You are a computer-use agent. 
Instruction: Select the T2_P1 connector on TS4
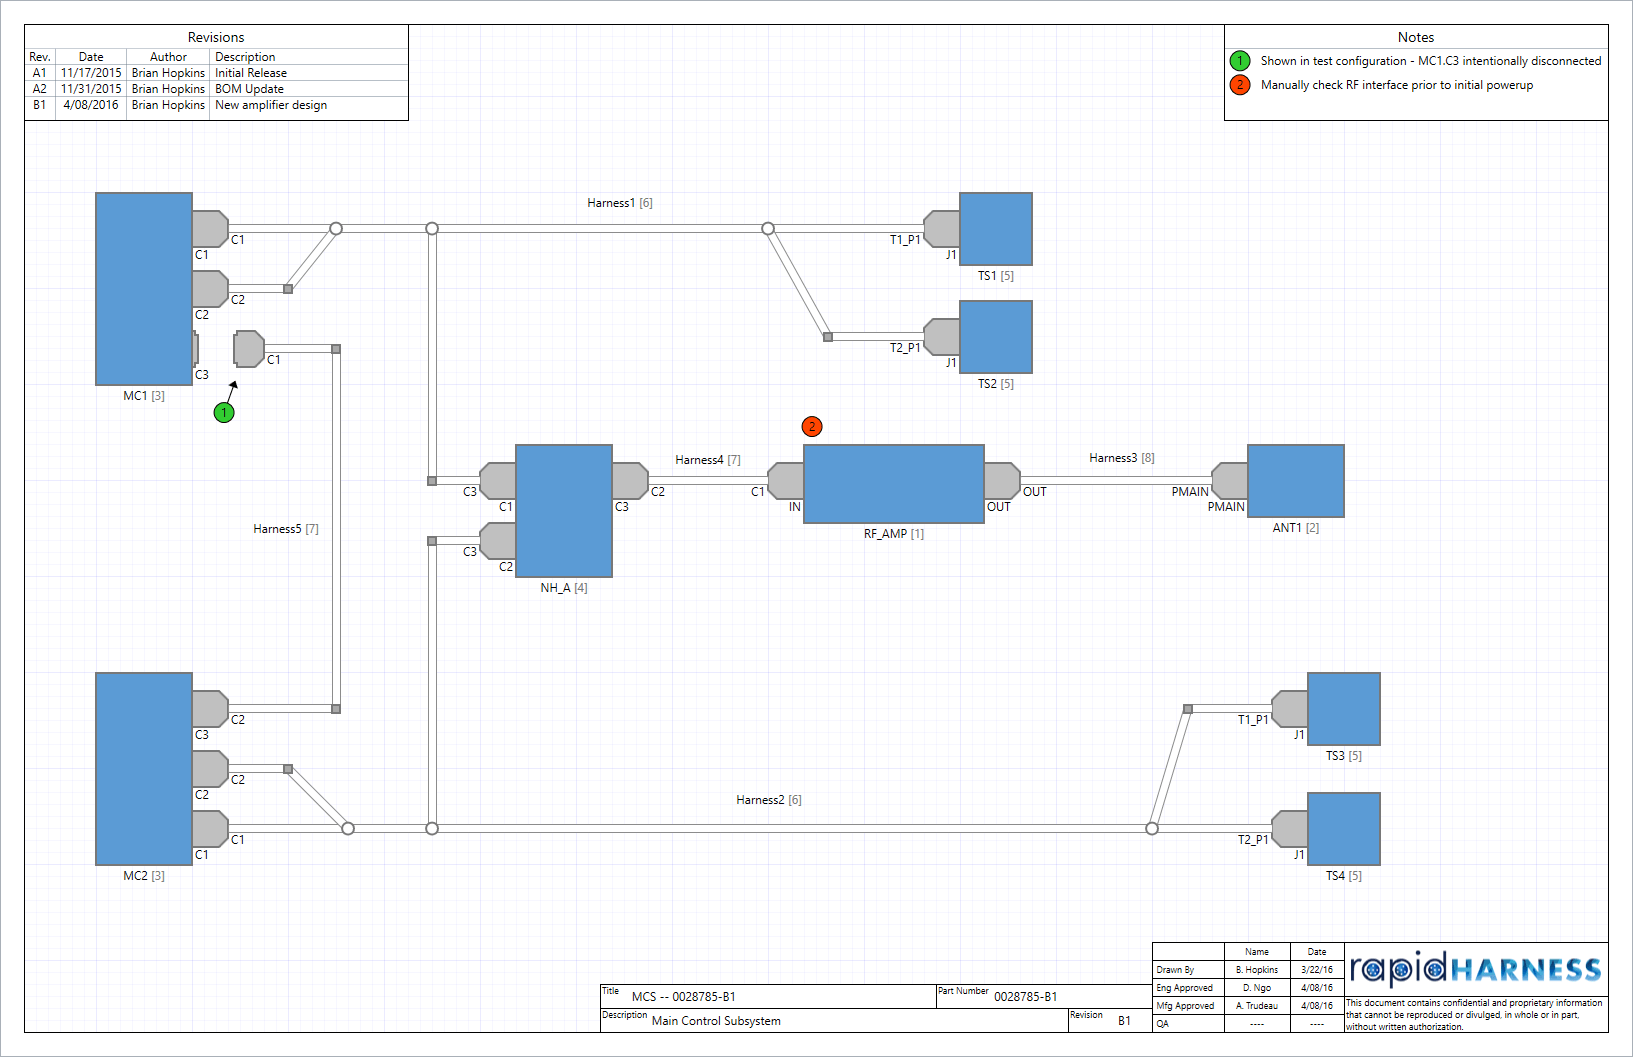(1288, 828)
